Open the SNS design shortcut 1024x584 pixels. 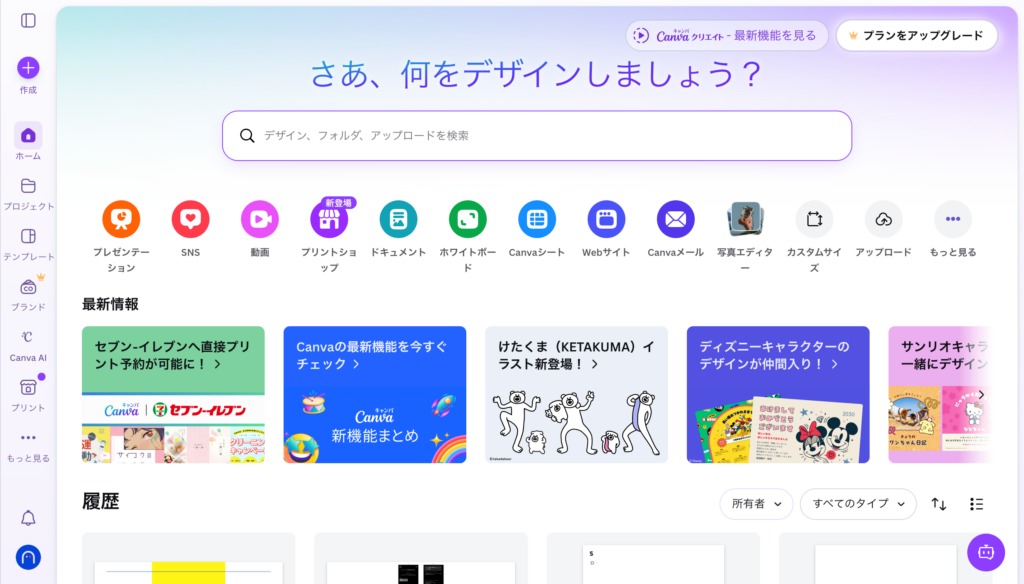pos(190,219)
